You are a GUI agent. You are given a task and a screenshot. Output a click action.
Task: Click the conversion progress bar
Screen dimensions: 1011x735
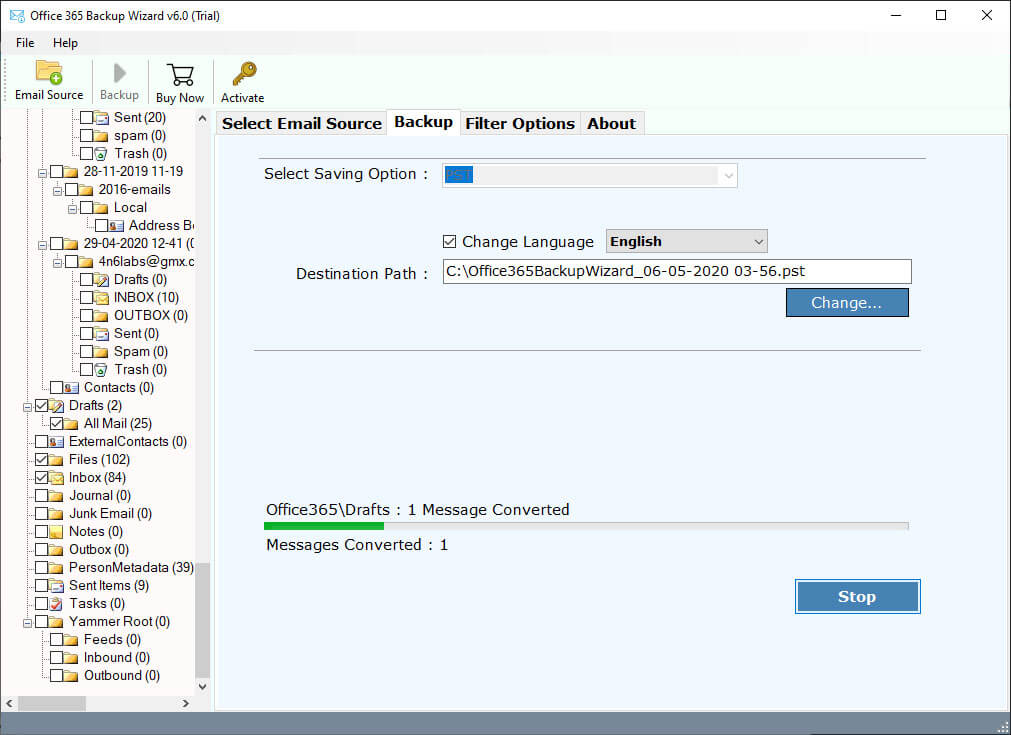586,526
